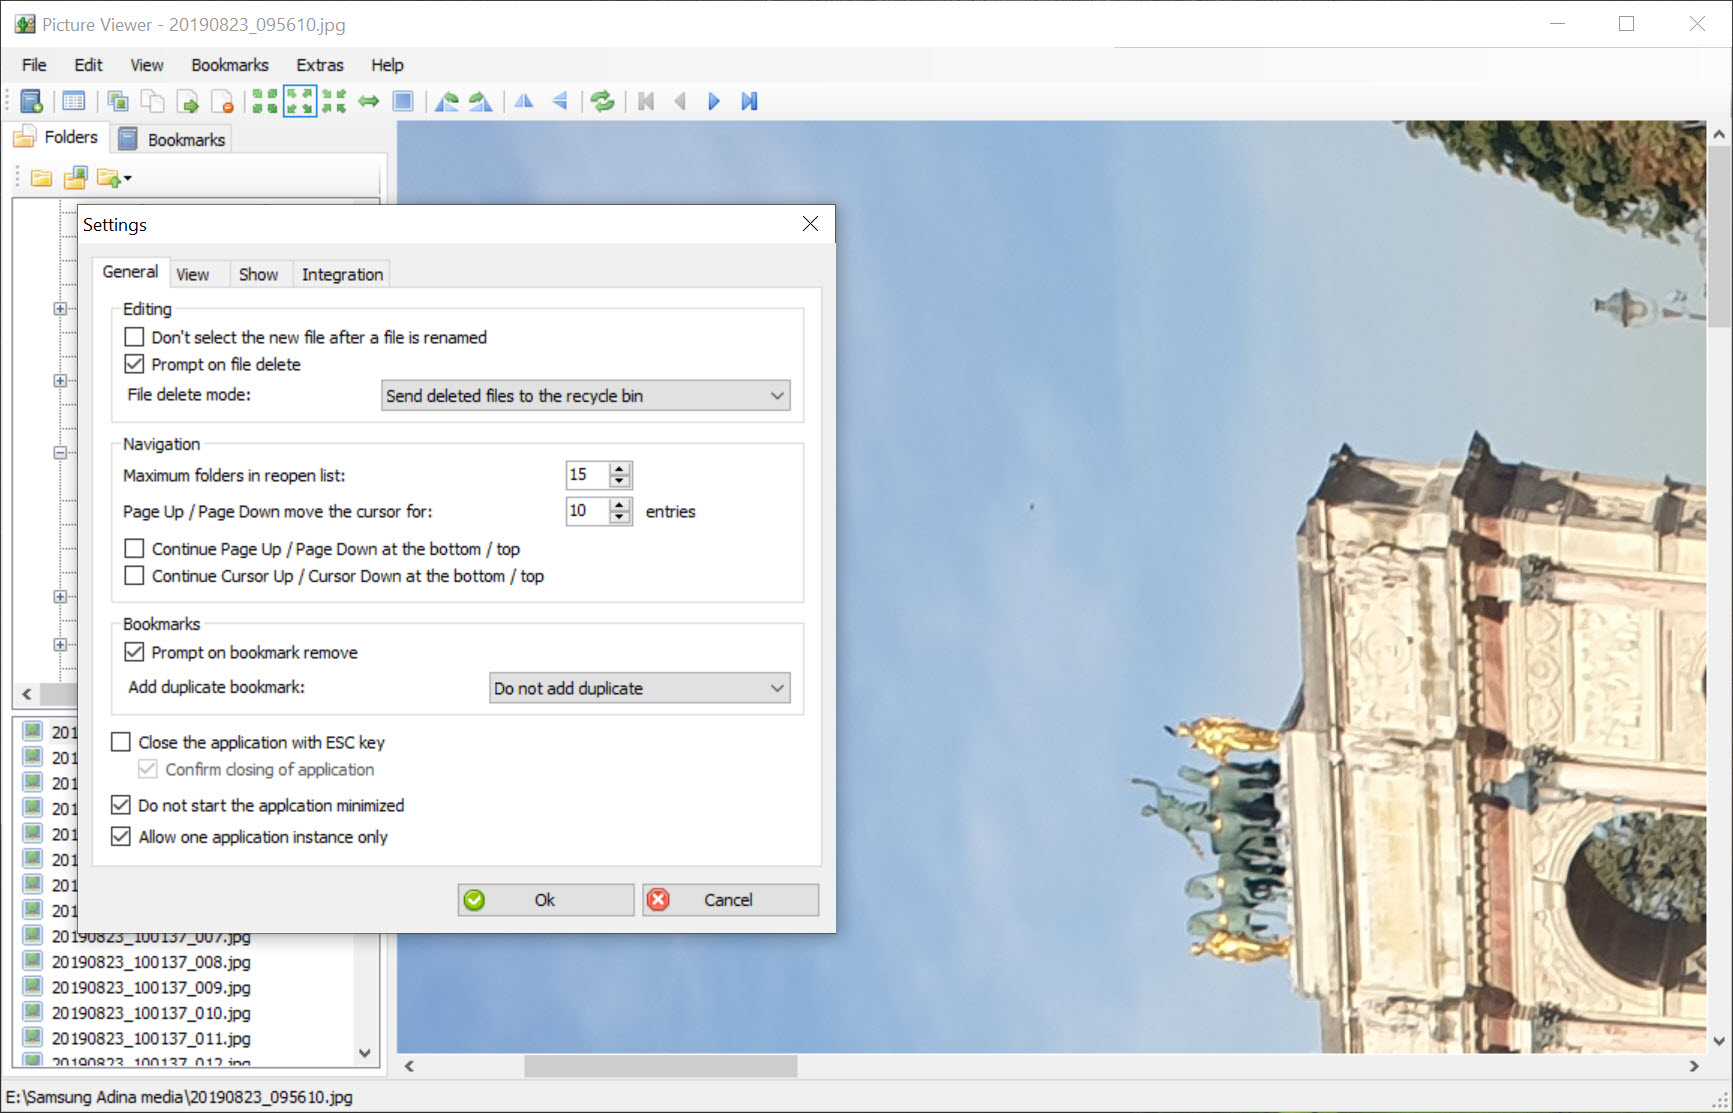Image resolution: width=1733 pixels, height=1113 pixels.
Task: Cancel the Settings dialog
Action: pos(729,900)
